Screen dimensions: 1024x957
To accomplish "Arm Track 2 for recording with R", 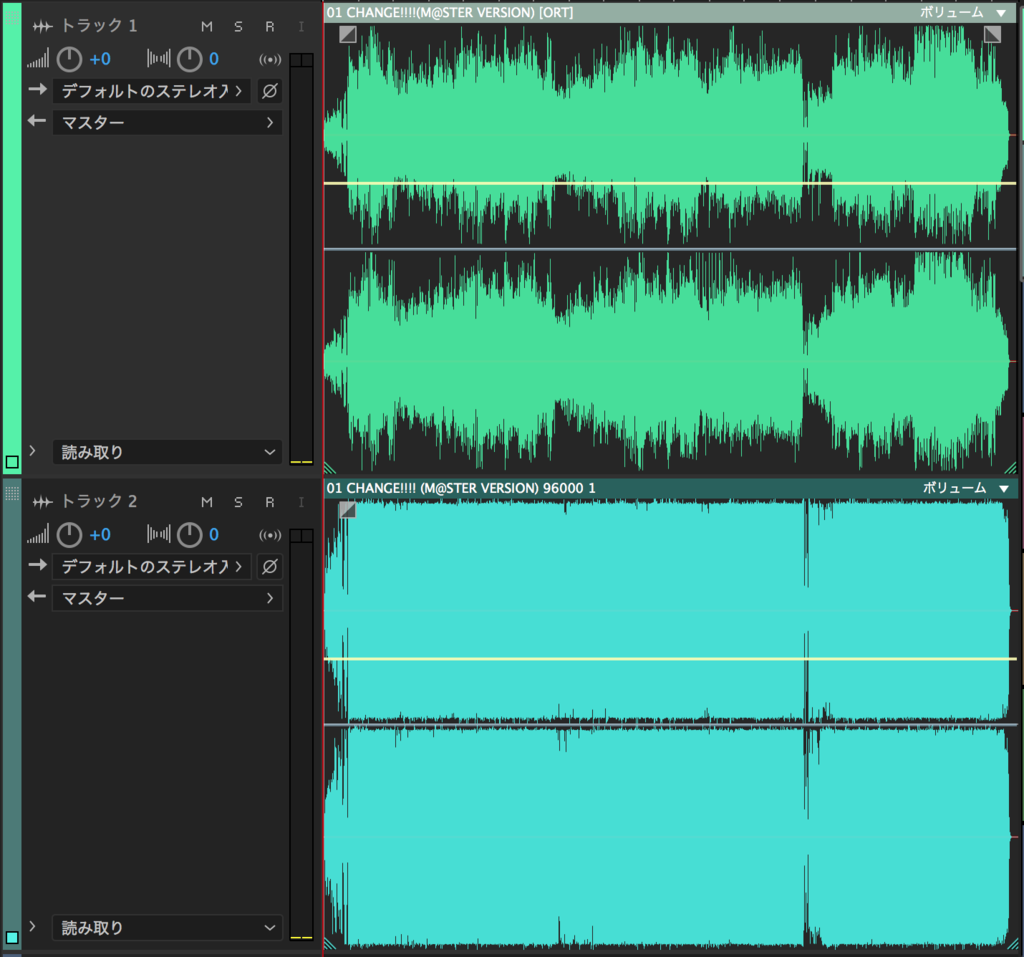I will tap(270, 502).
